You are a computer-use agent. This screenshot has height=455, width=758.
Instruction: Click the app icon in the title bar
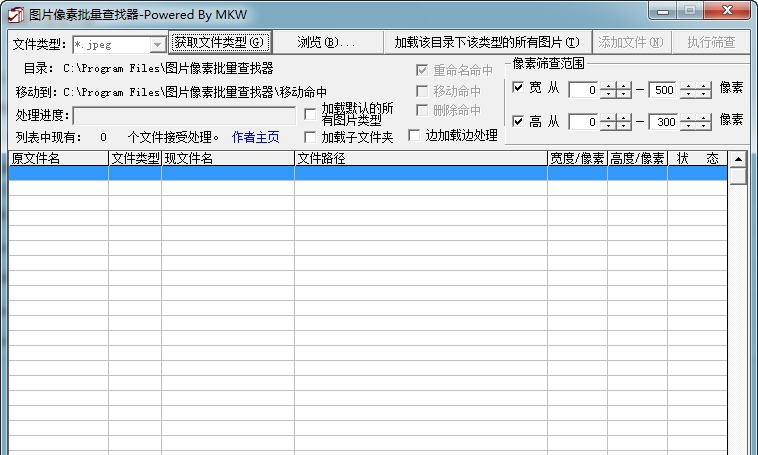[15, 15]
